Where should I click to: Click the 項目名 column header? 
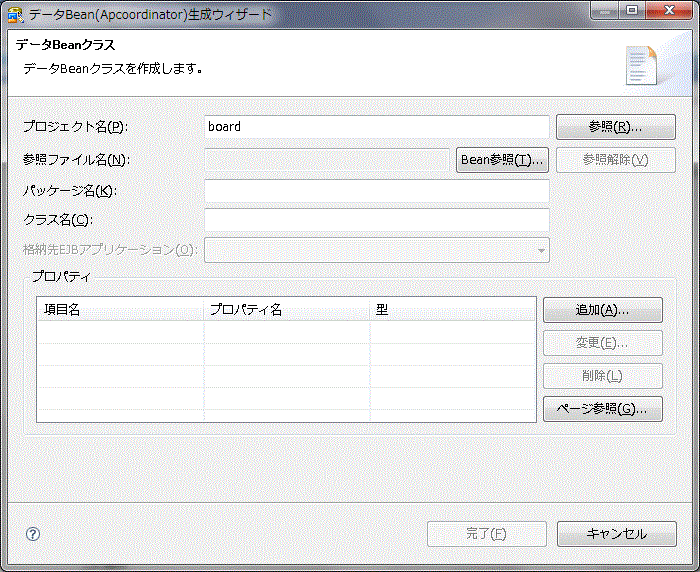120,309
